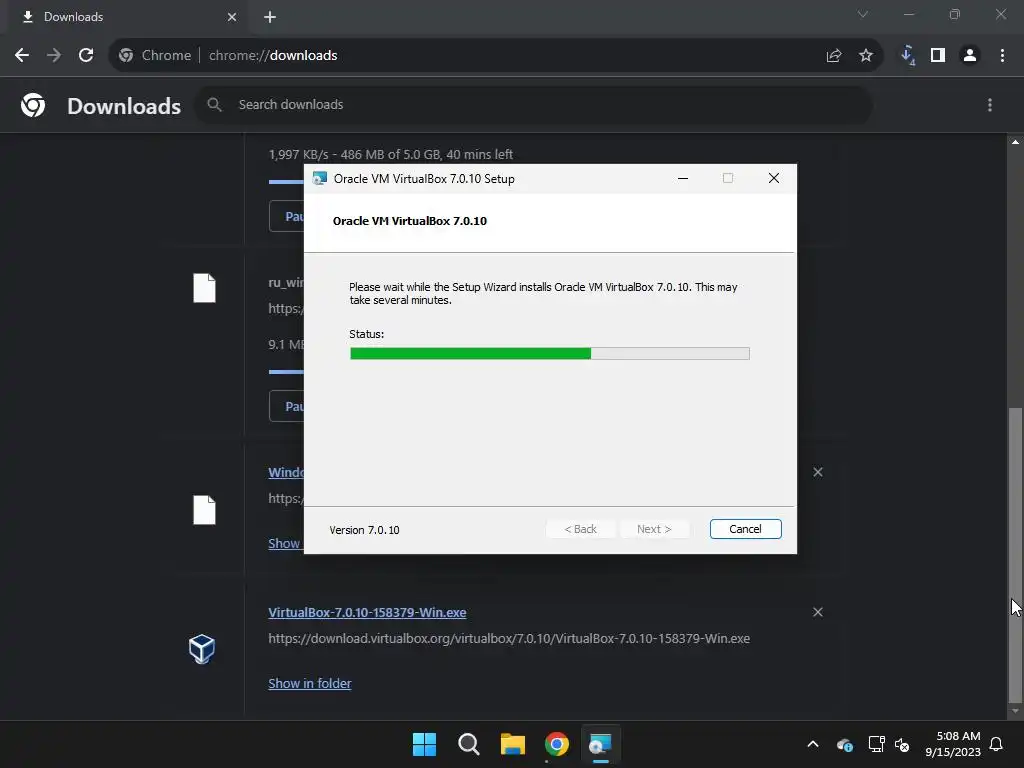Click the Version 7.0.10 label
The image size is (1024, 768).
click(x=364, y=530)
